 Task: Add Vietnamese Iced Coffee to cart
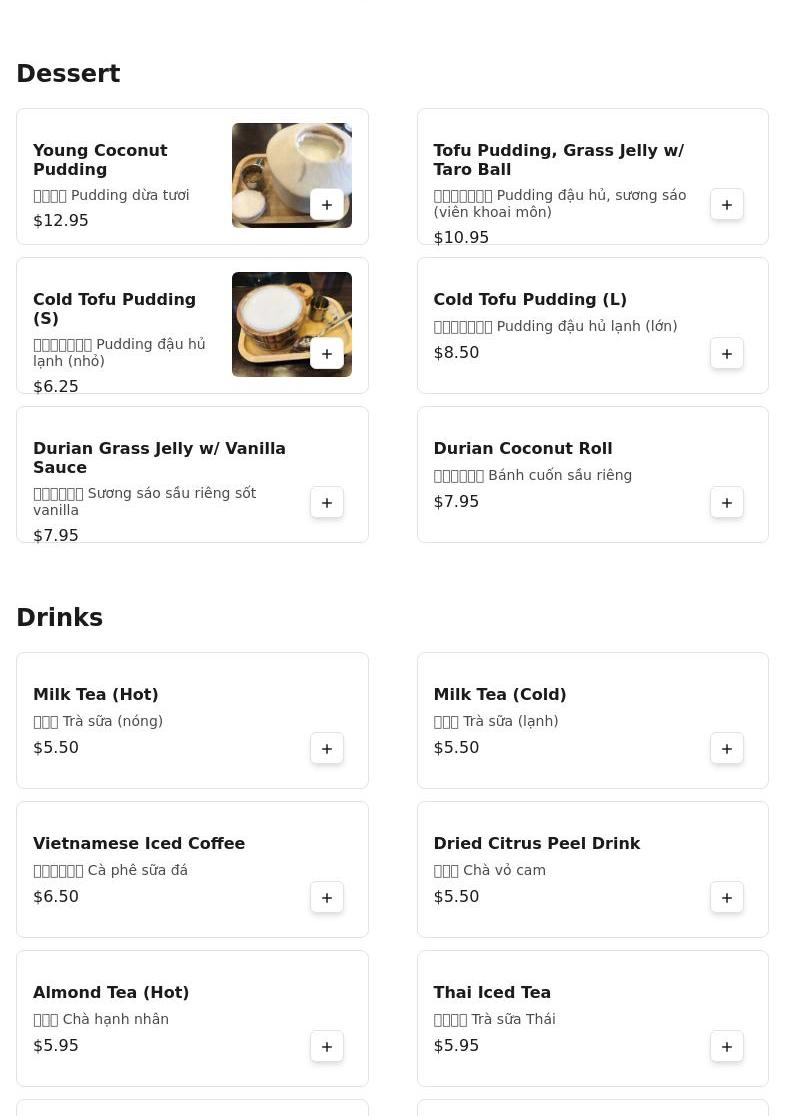point(327,897)
